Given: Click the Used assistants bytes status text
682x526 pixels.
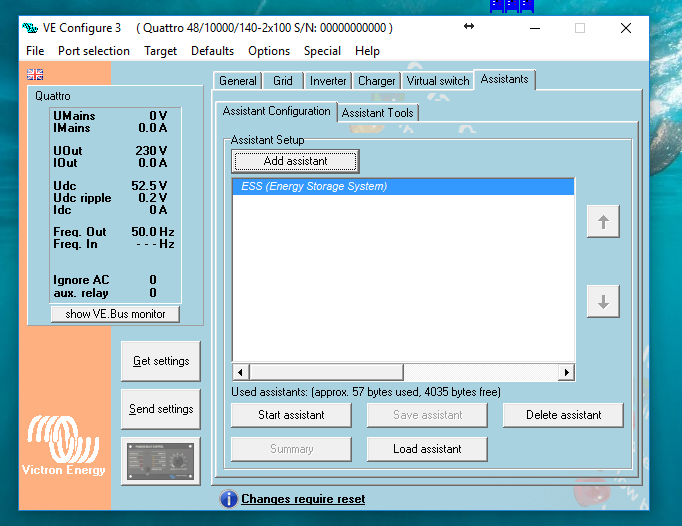Looking at the screenshot, I should click(x=366, y=392).
